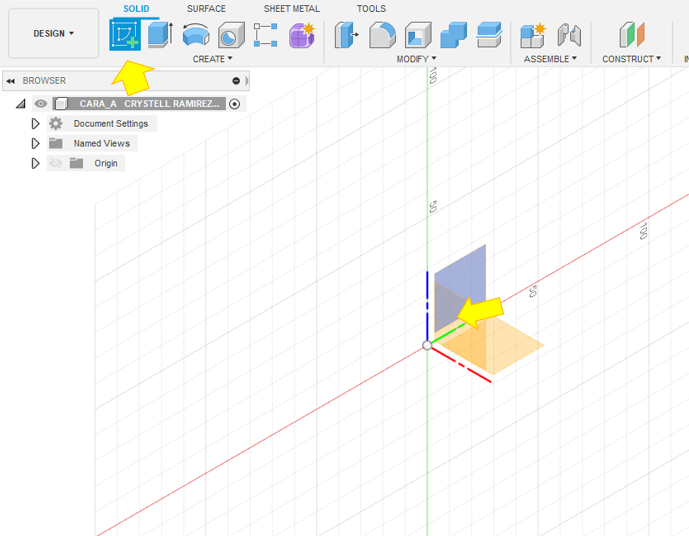Switch to the TOOLS tab

point(371,9)
